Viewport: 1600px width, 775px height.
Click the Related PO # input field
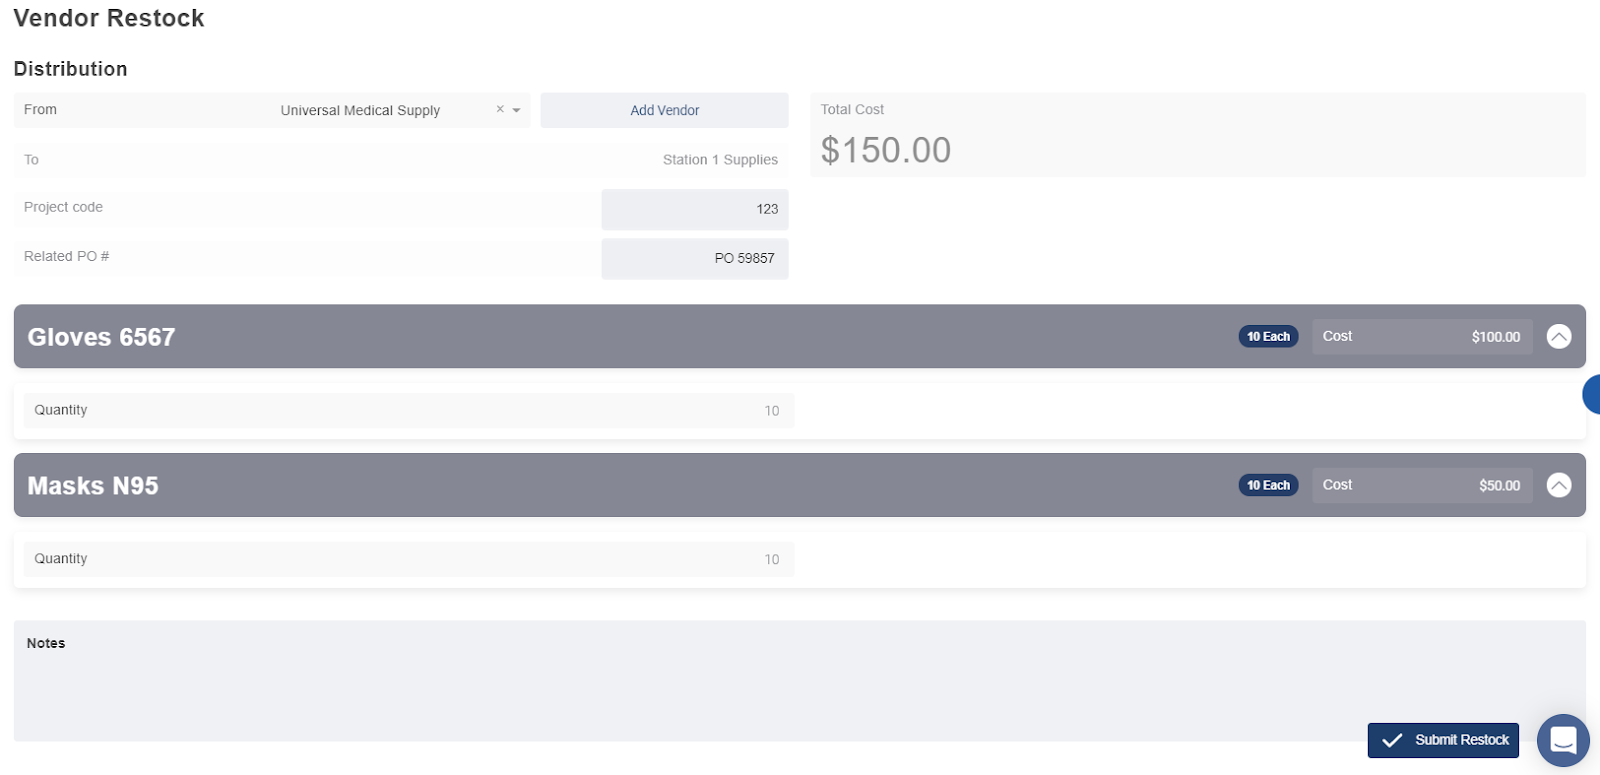695,258
